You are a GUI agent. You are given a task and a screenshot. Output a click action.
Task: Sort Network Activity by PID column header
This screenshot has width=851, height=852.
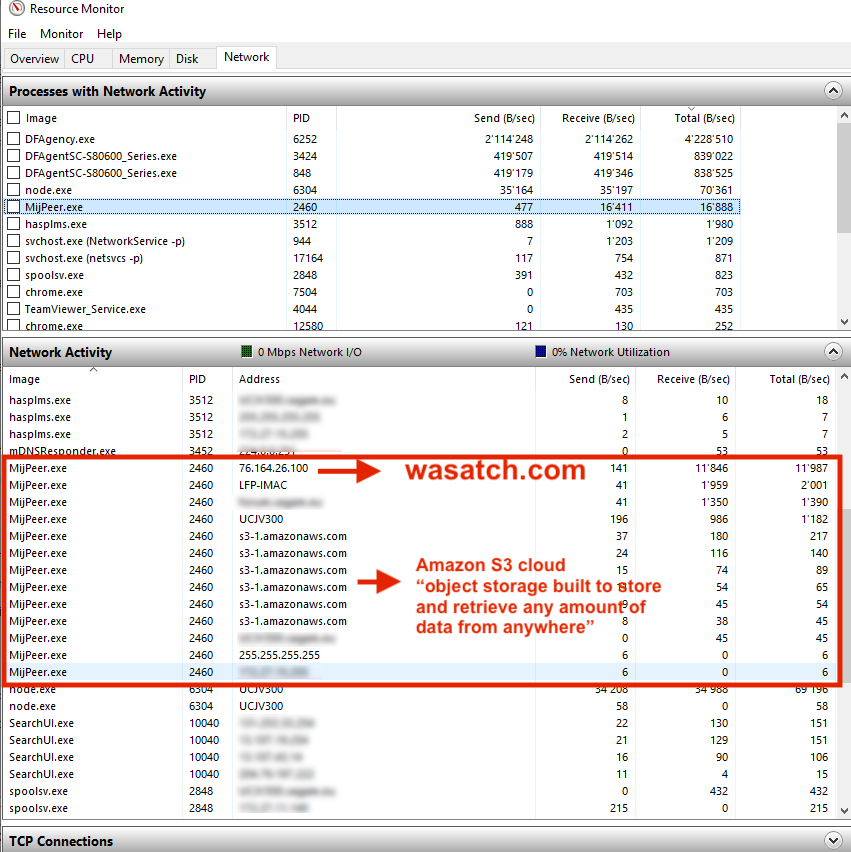(207, 379)
